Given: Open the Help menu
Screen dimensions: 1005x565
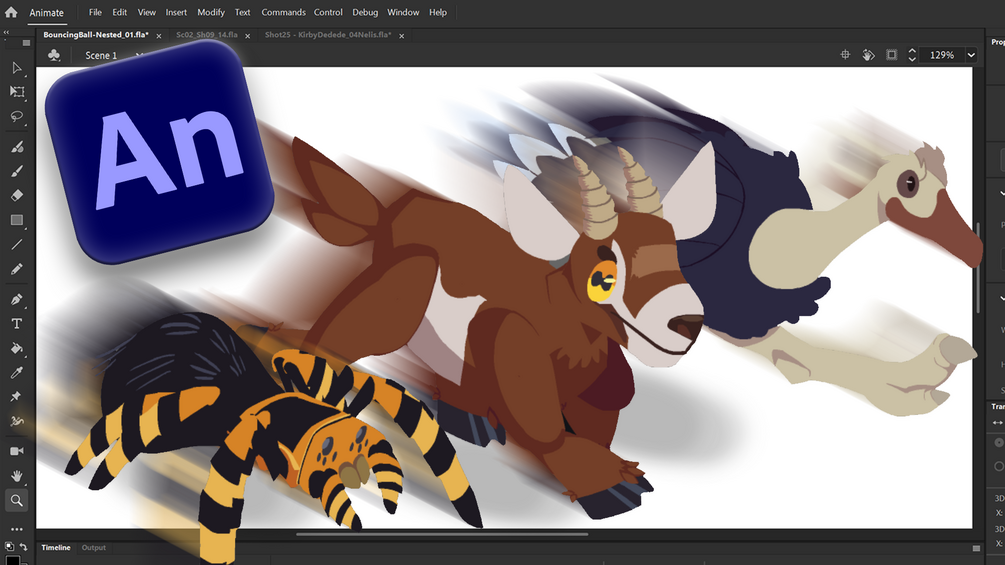Looking at the screenshot, I should tap(438, 12).
